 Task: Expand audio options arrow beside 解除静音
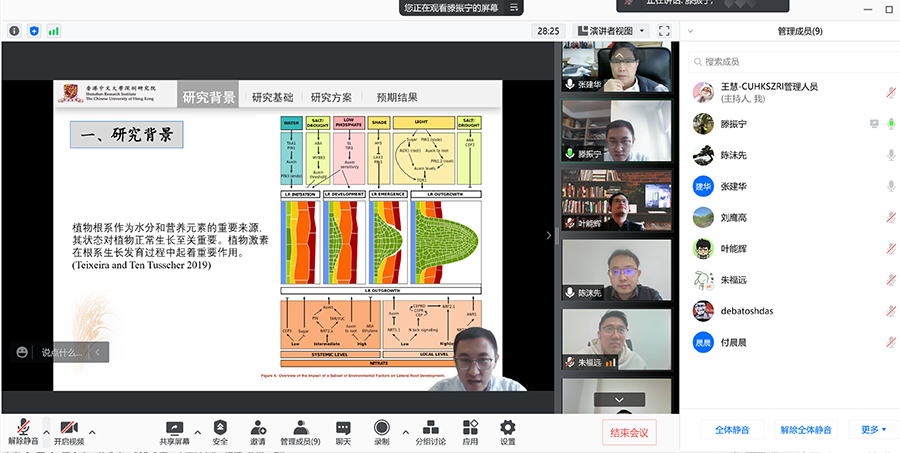pyautogui.click(x=46, y=432)
